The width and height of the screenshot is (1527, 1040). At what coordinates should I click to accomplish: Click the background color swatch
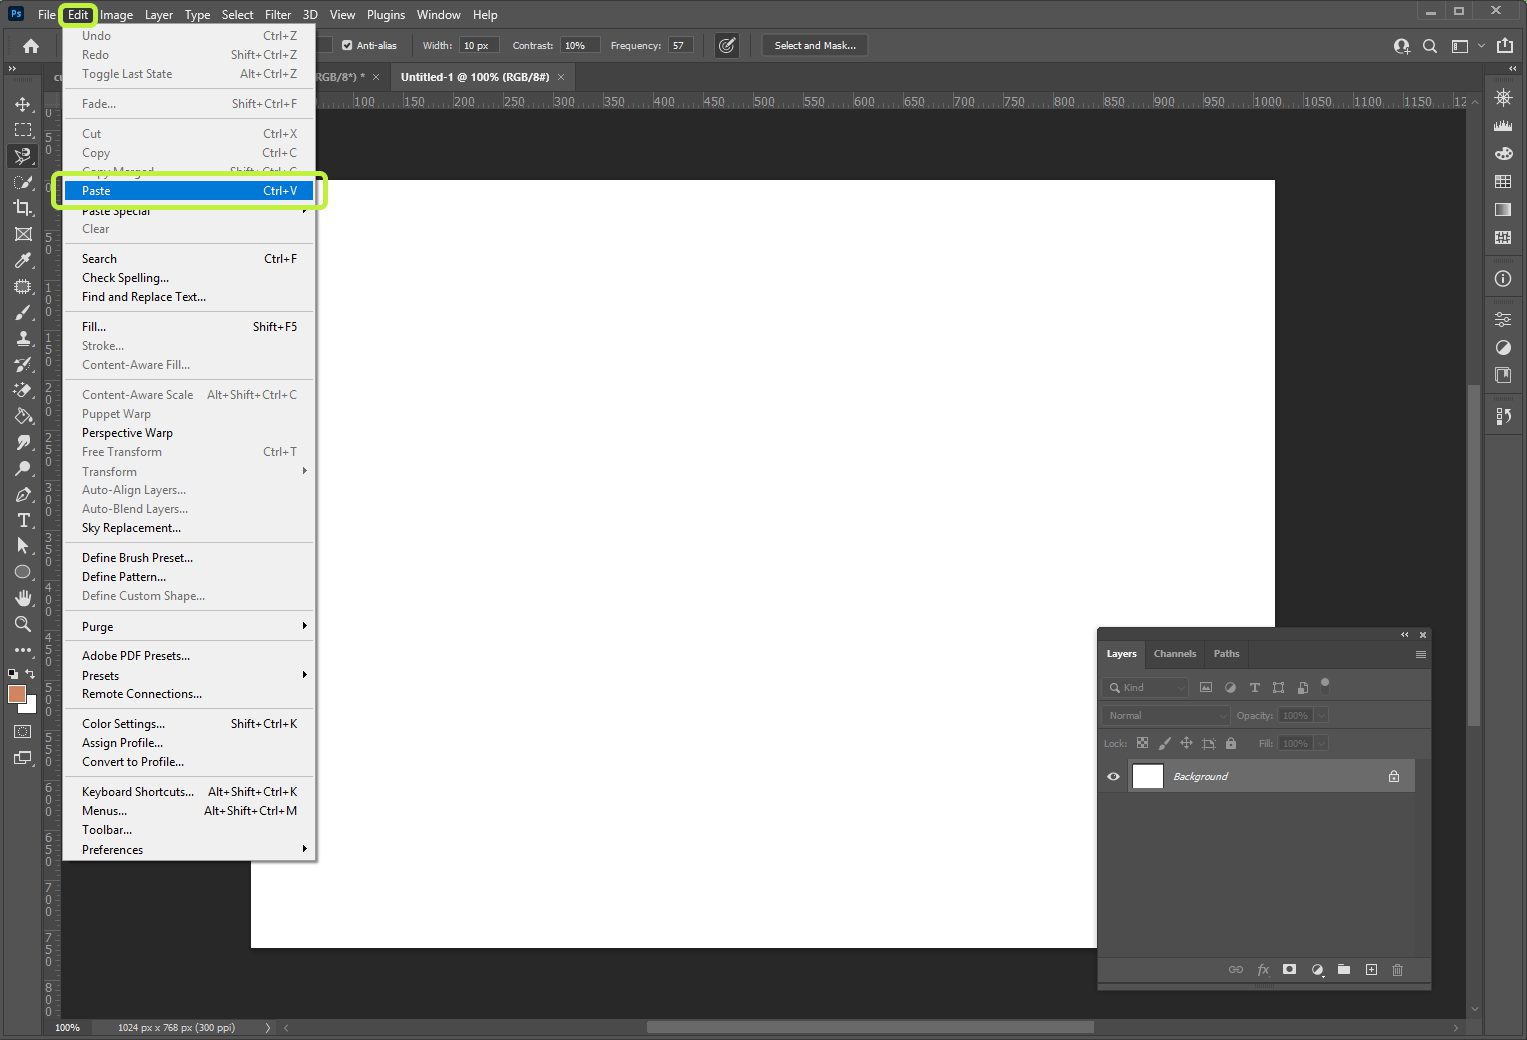[x=31, y=707]
